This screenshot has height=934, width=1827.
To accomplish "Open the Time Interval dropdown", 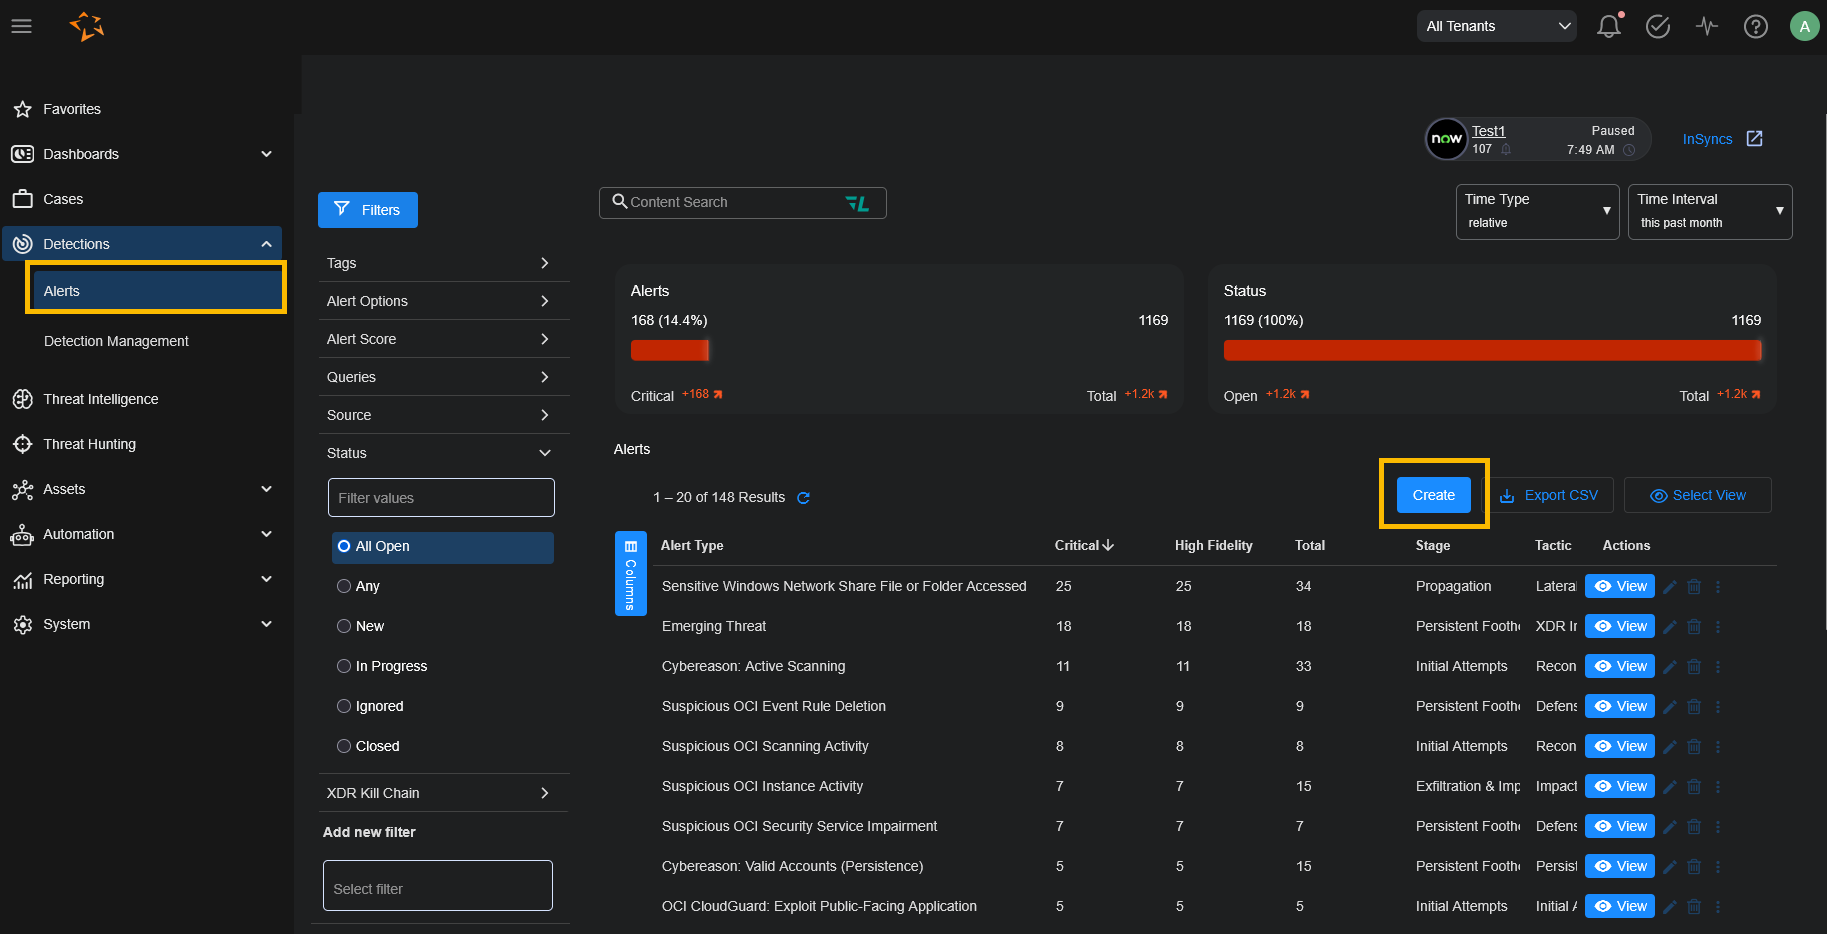I will tap(1709, 212).
